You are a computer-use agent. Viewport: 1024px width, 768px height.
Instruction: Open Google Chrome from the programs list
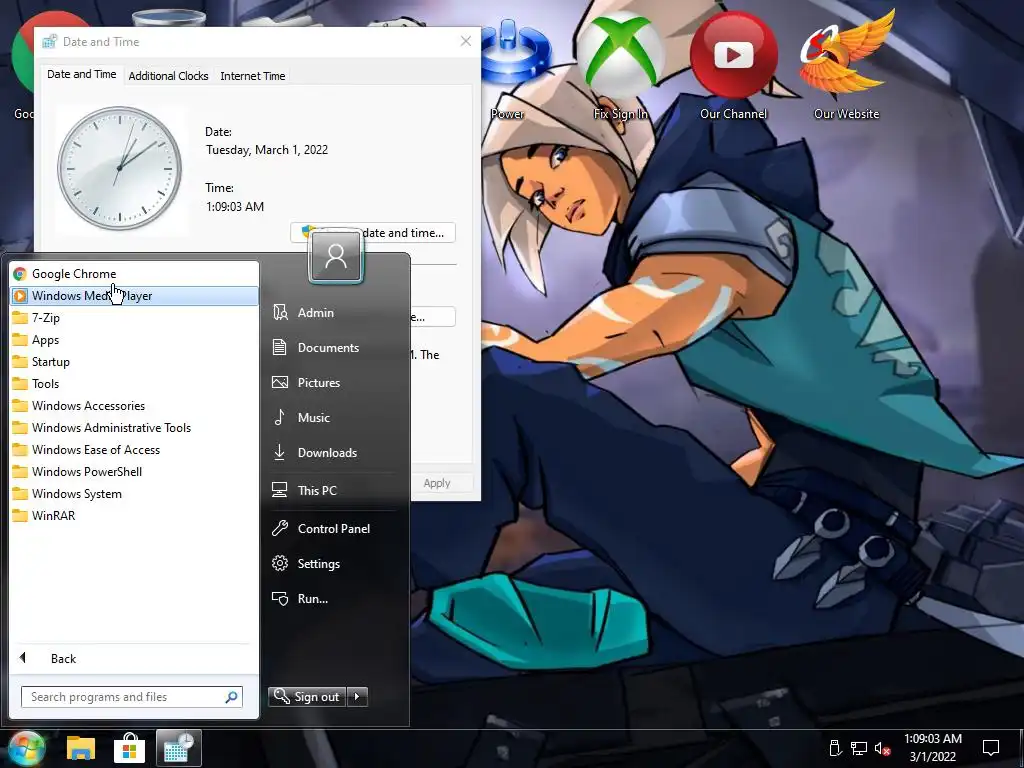[134, 274]
